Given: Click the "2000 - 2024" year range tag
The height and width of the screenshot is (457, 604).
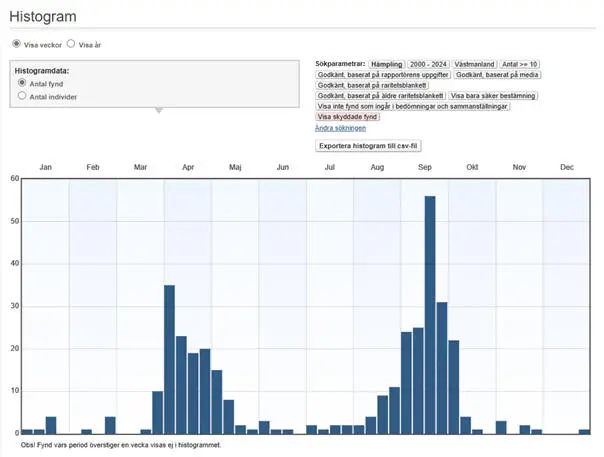Looking at the screenshot, I should point(430,63).
